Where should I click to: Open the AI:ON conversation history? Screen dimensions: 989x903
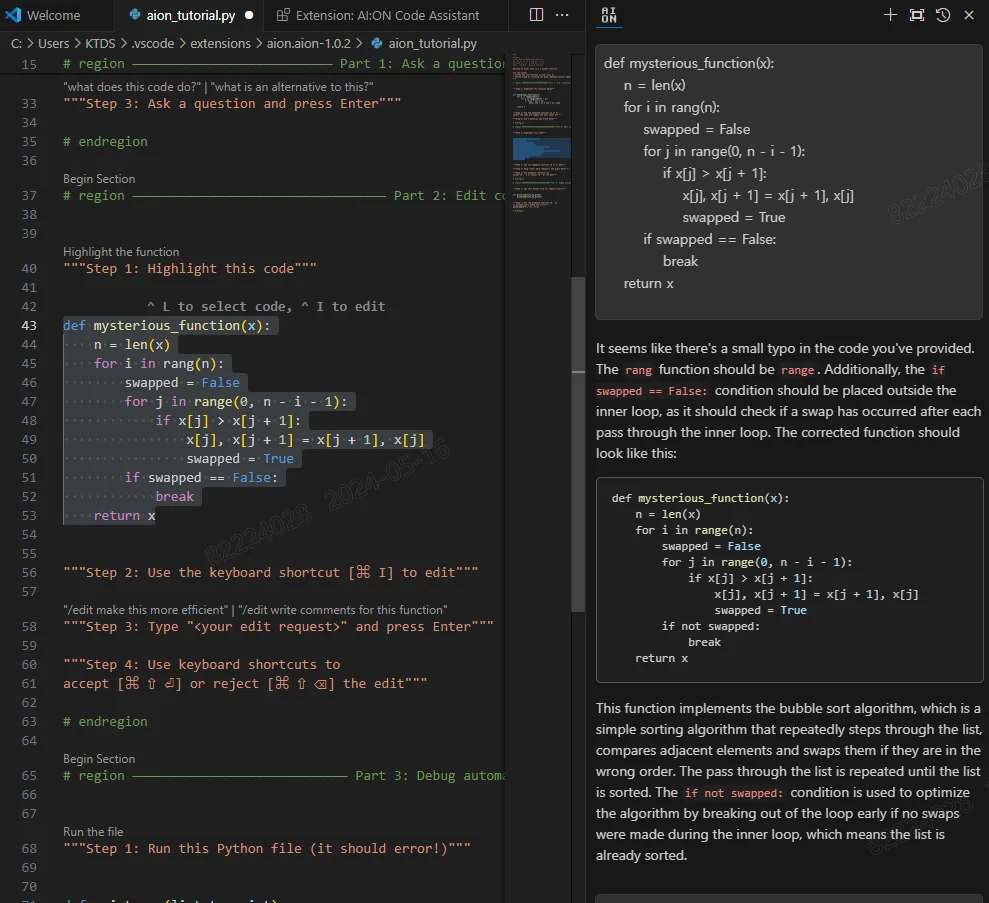tap(941, 15)
